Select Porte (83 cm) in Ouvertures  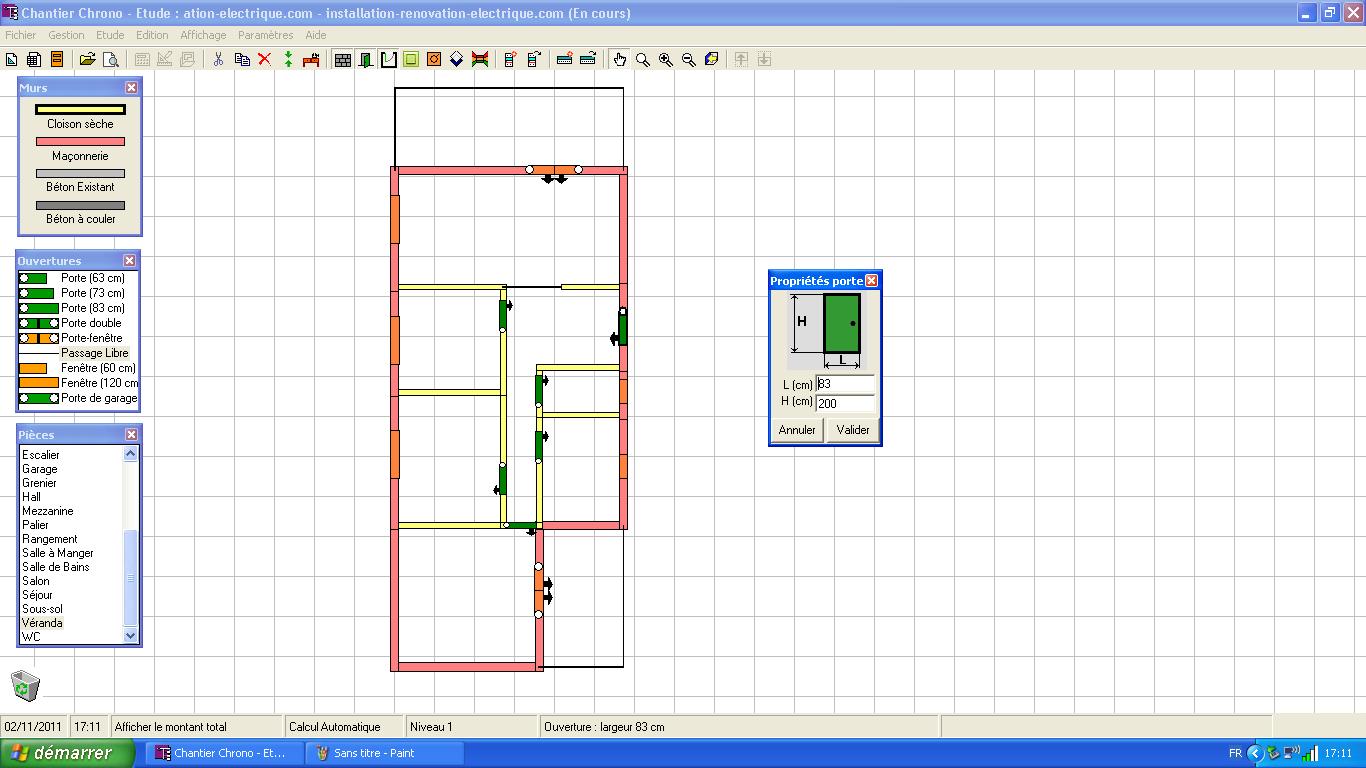(x=78, y=308)
